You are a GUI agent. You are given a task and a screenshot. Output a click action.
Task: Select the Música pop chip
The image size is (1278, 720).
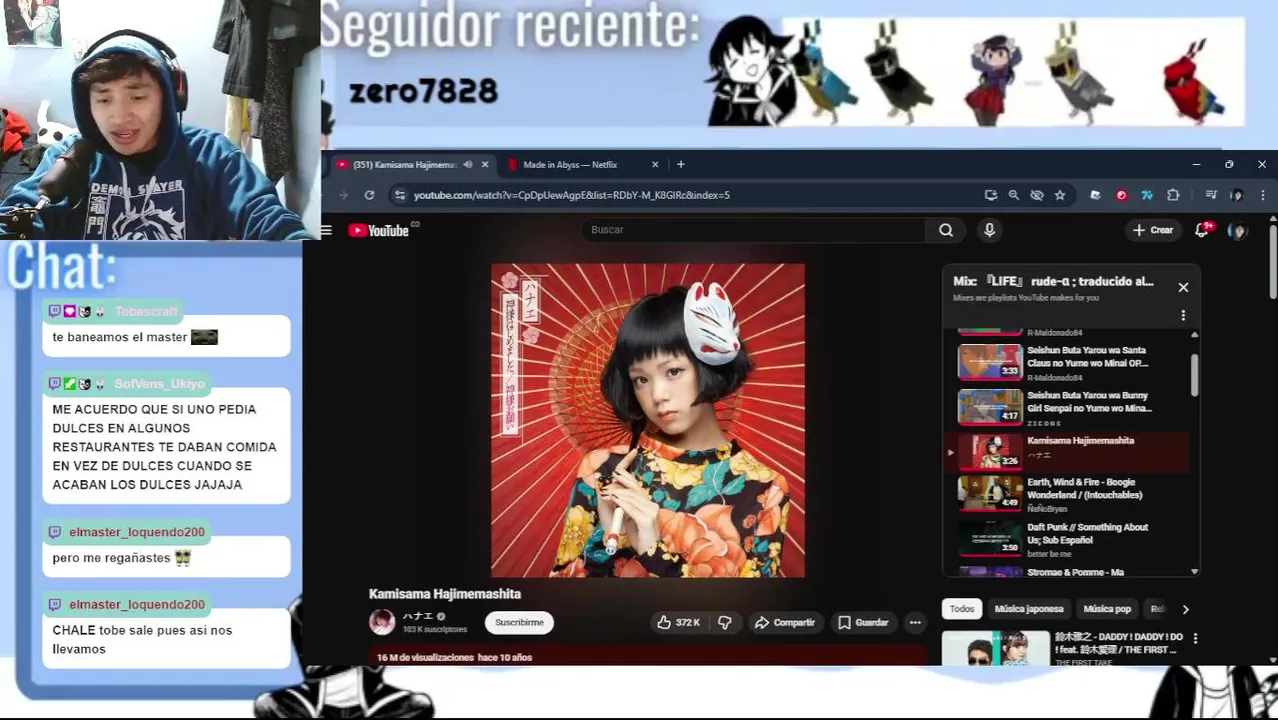[1107, 609]
